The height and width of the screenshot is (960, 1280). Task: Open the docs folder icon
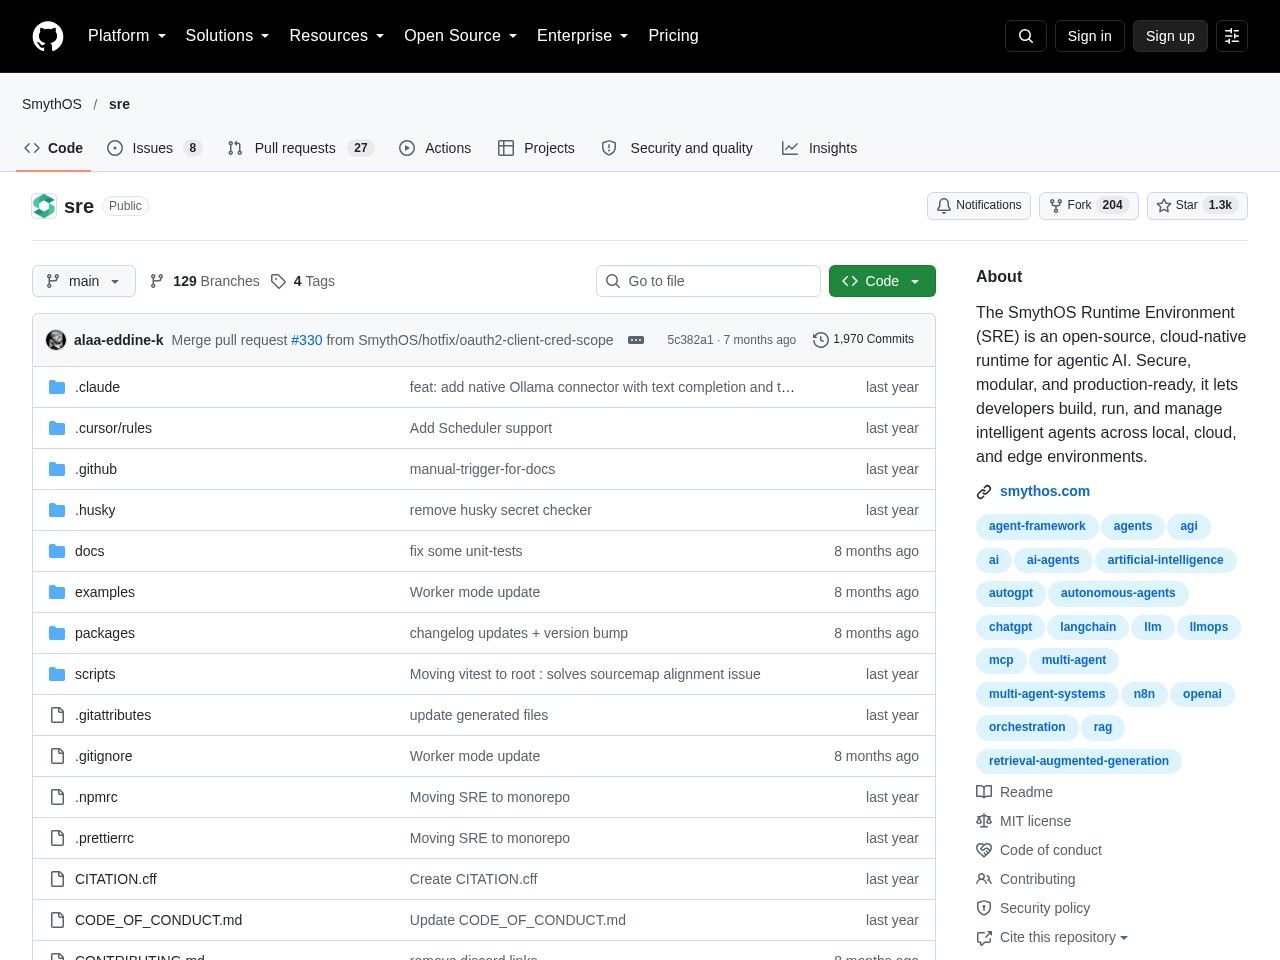(x=57, y=551)
